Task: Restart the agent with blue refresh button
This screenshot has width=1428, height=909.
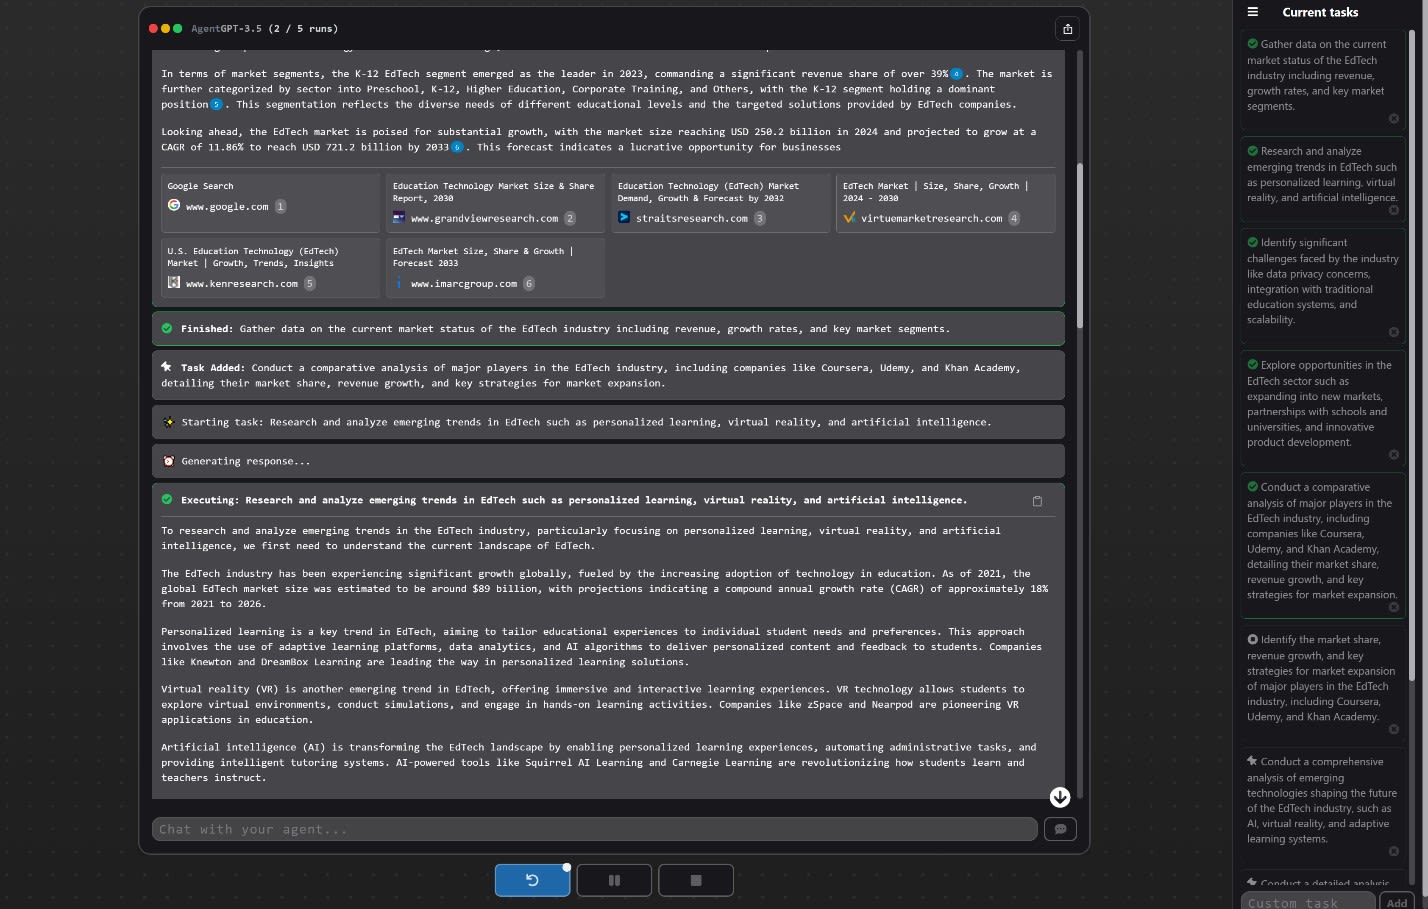Action: 532,880
